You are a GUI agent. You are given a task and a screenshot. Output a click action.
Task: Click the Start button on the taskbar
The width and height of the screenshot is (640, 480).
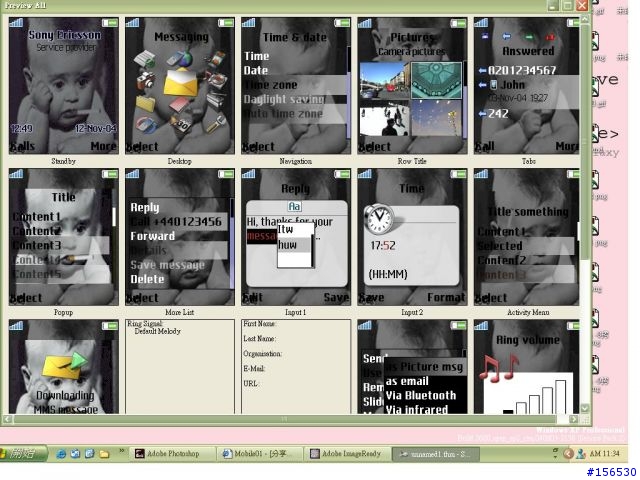(24, 453)
